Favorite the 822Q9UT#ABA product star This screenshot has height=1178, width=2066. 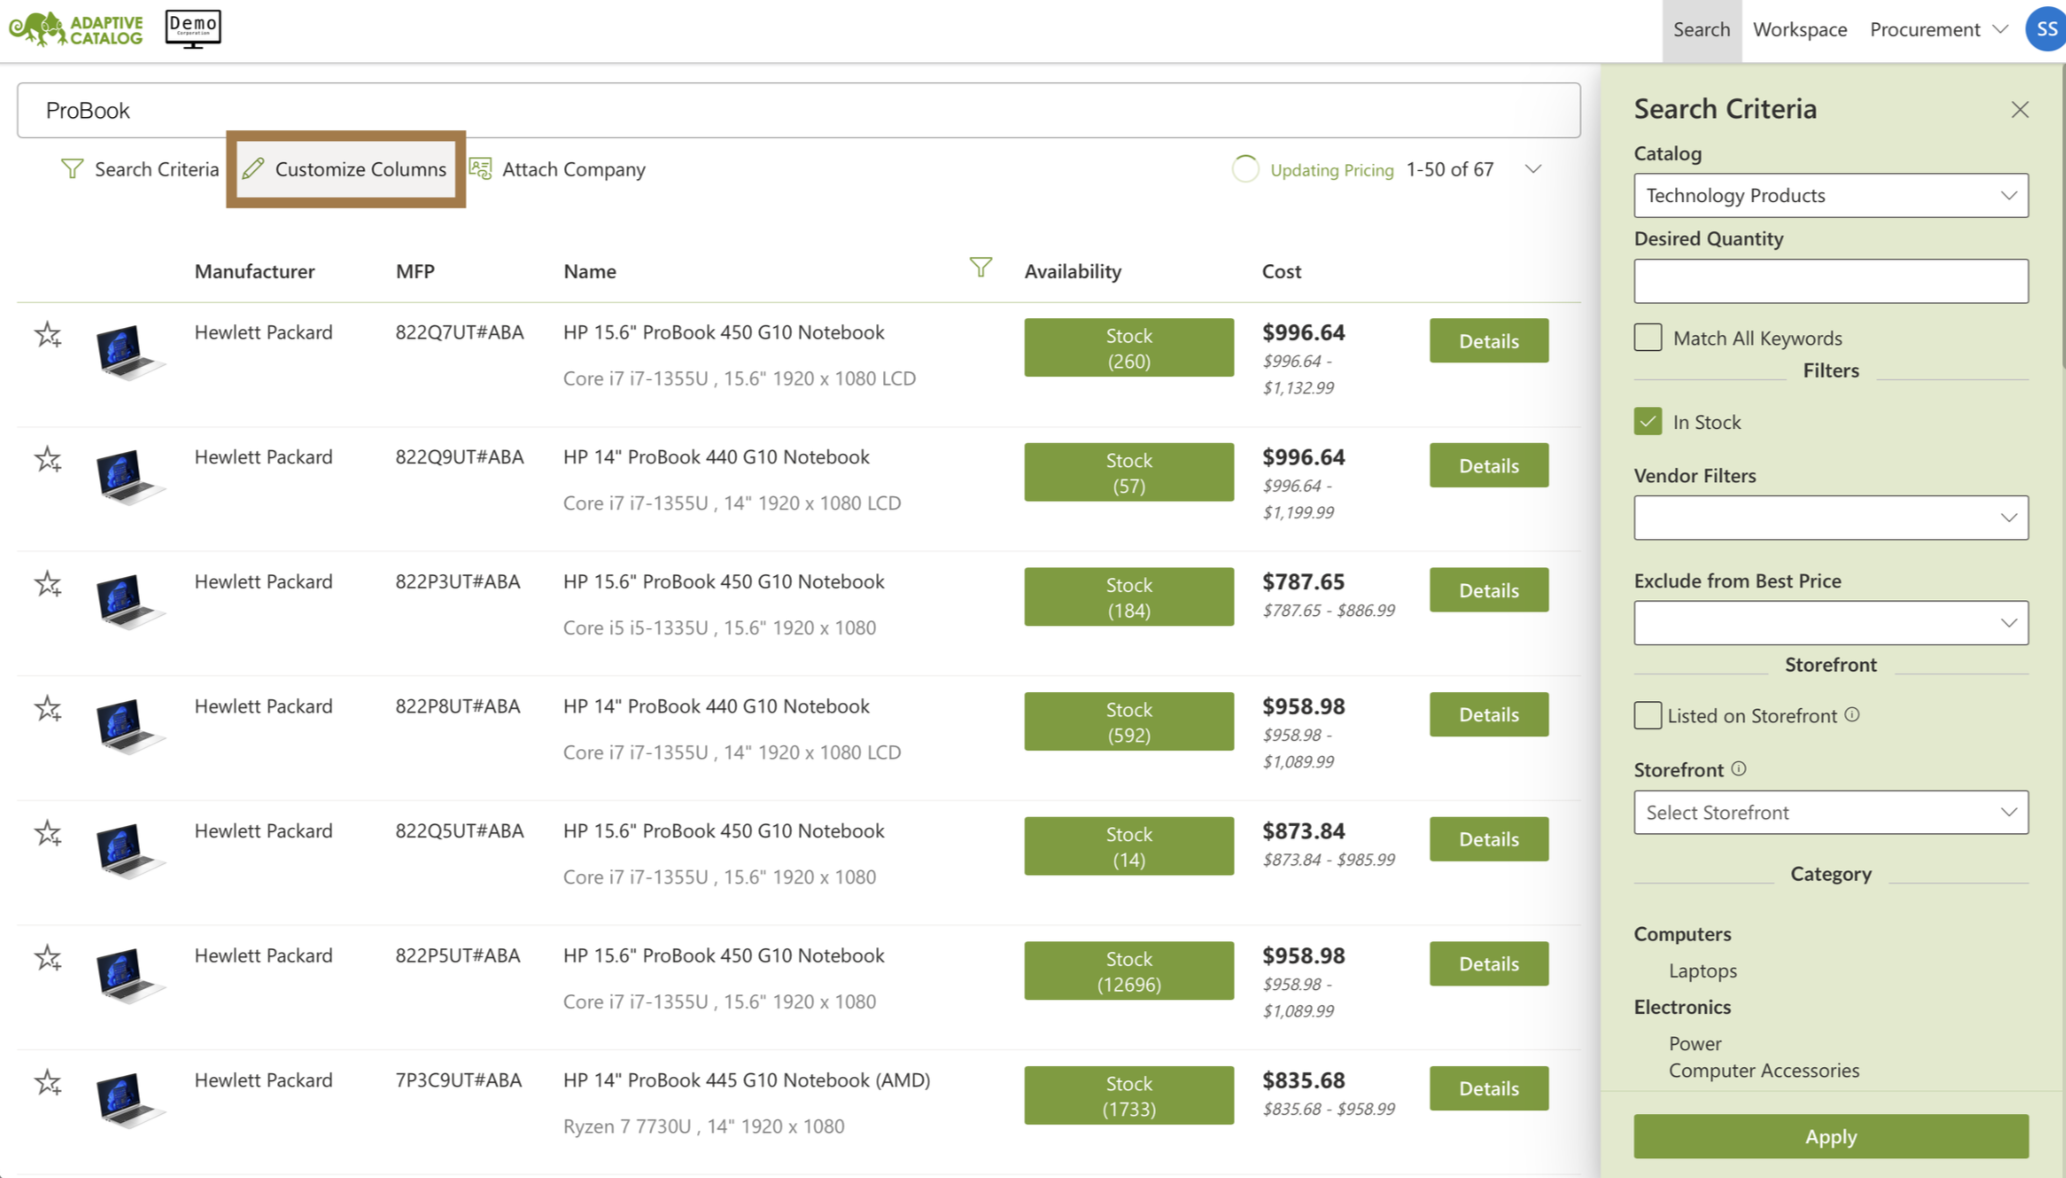point(48,459)
